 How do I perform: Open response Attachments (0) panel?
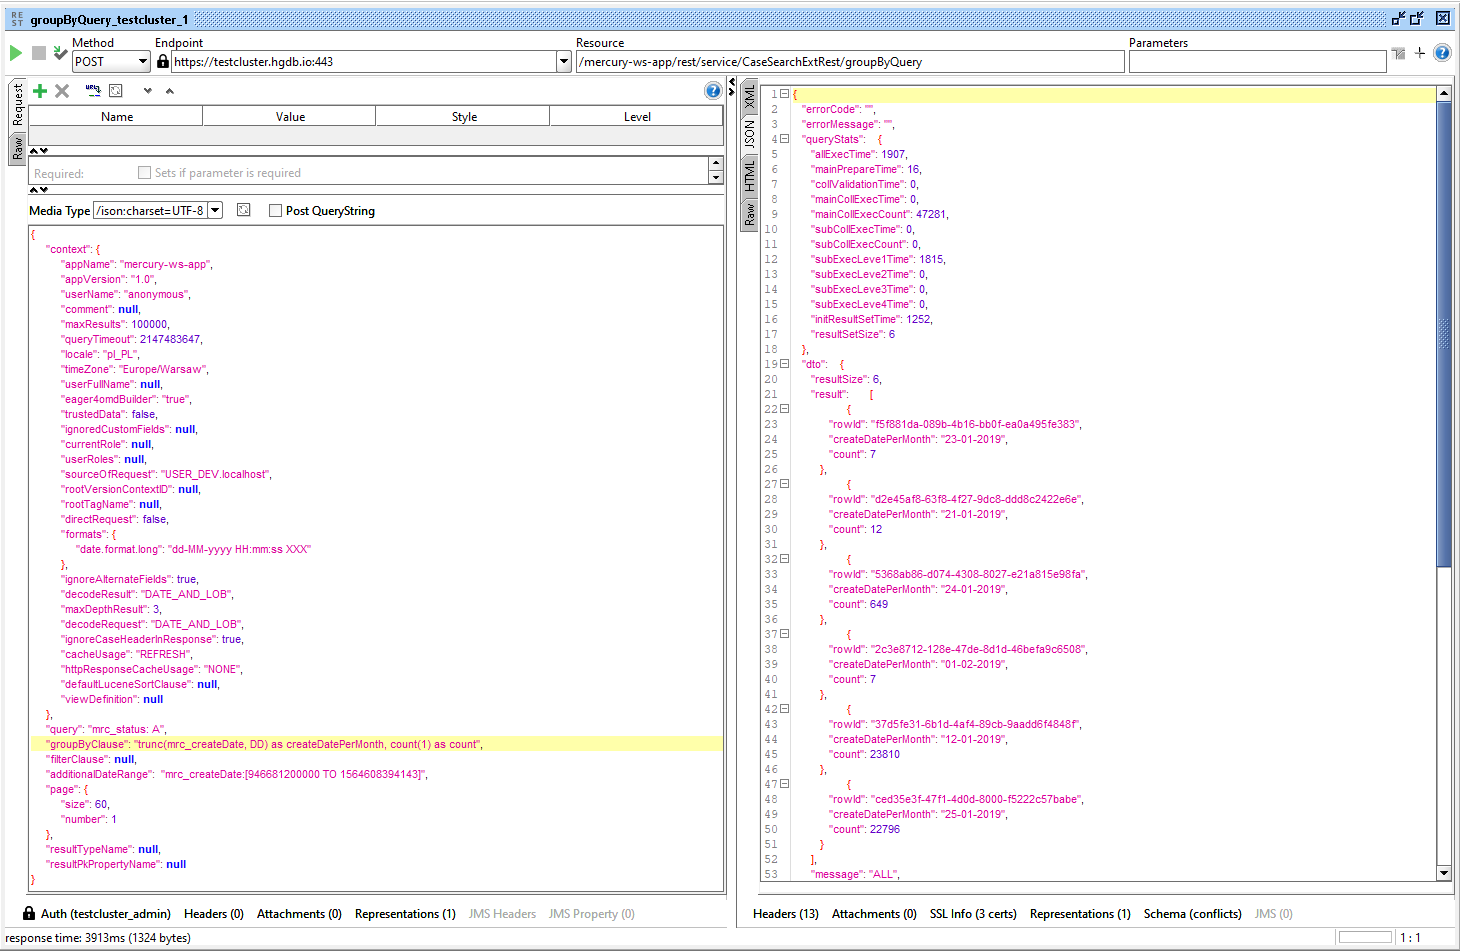[x=874, y=914]
